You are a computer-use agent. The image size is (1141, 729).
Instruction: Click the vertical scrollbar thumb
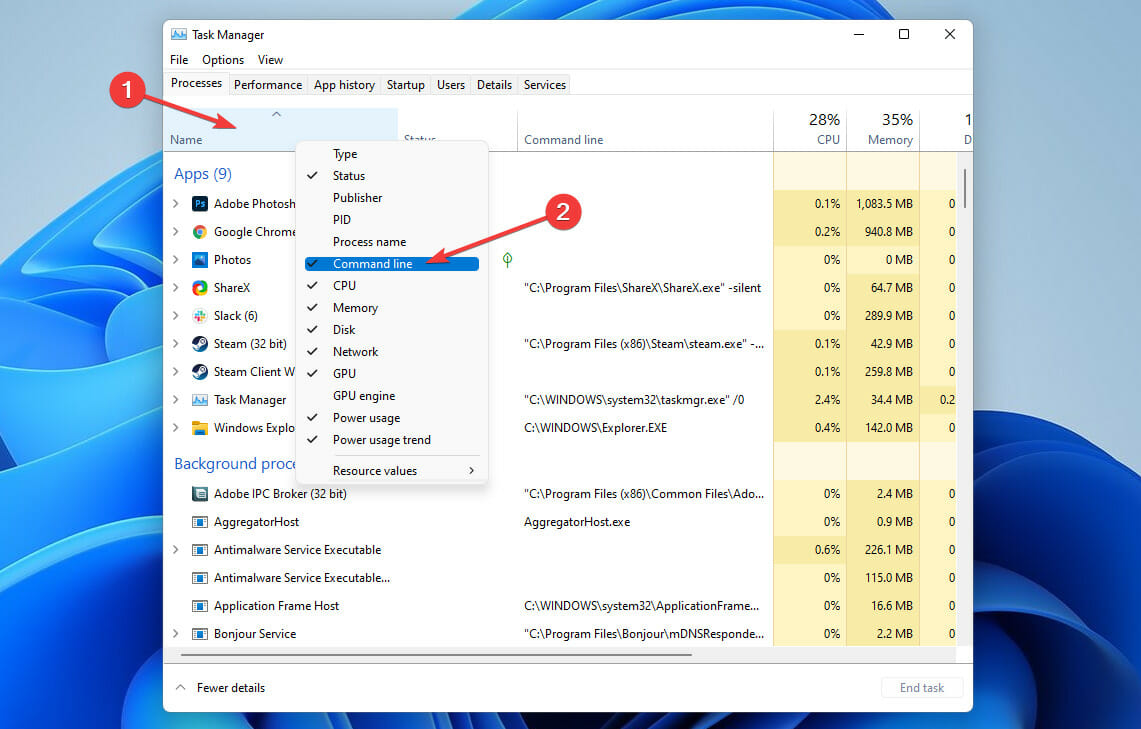pos(965,188)
